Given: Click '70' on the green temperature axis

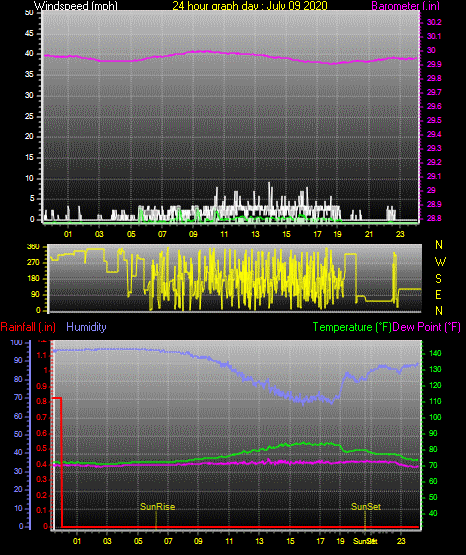Looking at the screenshot, I should click(433, 465).
